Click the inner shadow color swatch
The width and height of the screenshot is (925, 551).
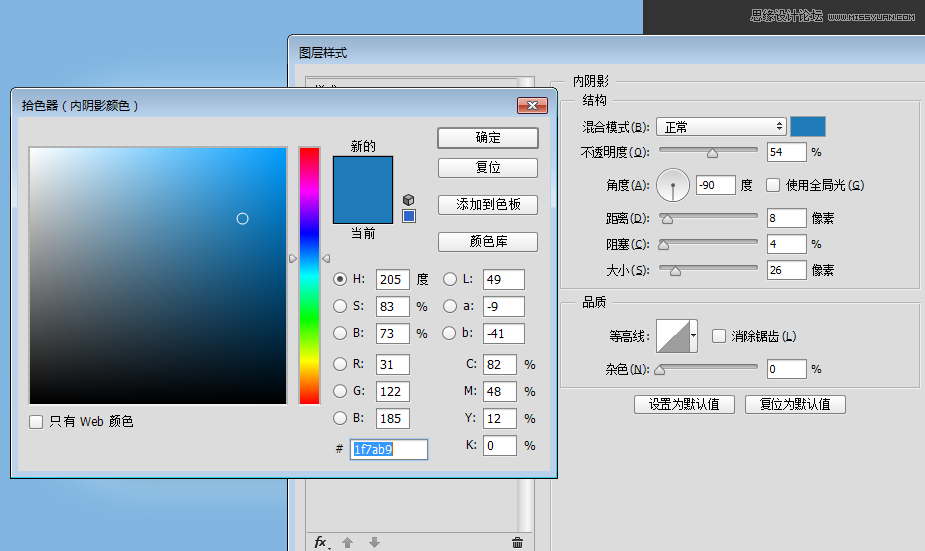(808, 126)
